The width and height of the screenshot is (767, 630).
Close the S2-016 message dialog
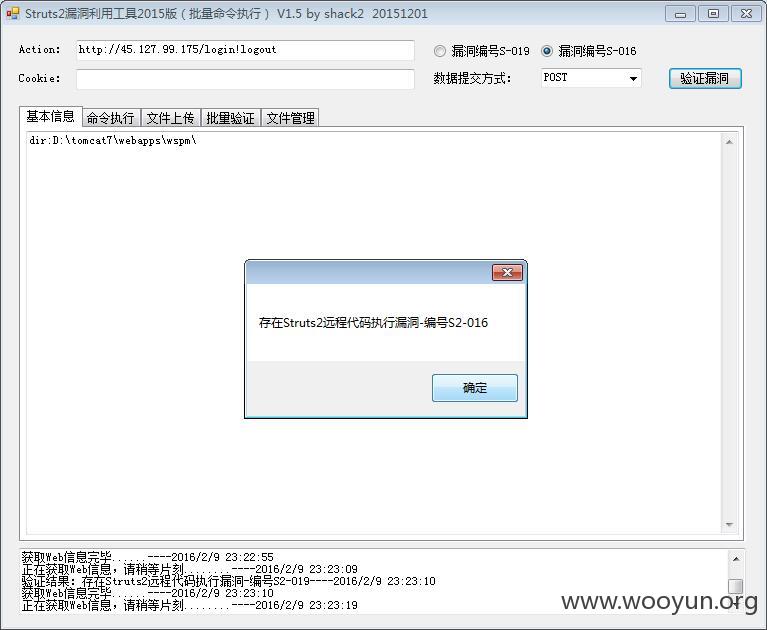point(507,273)
